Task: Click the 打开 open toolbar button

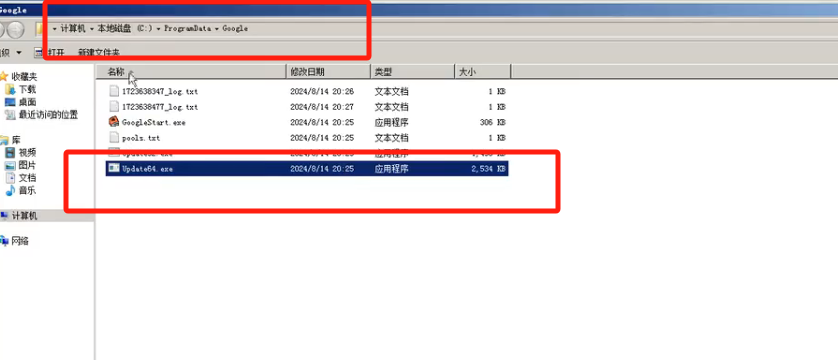Action: pos(49,52)
